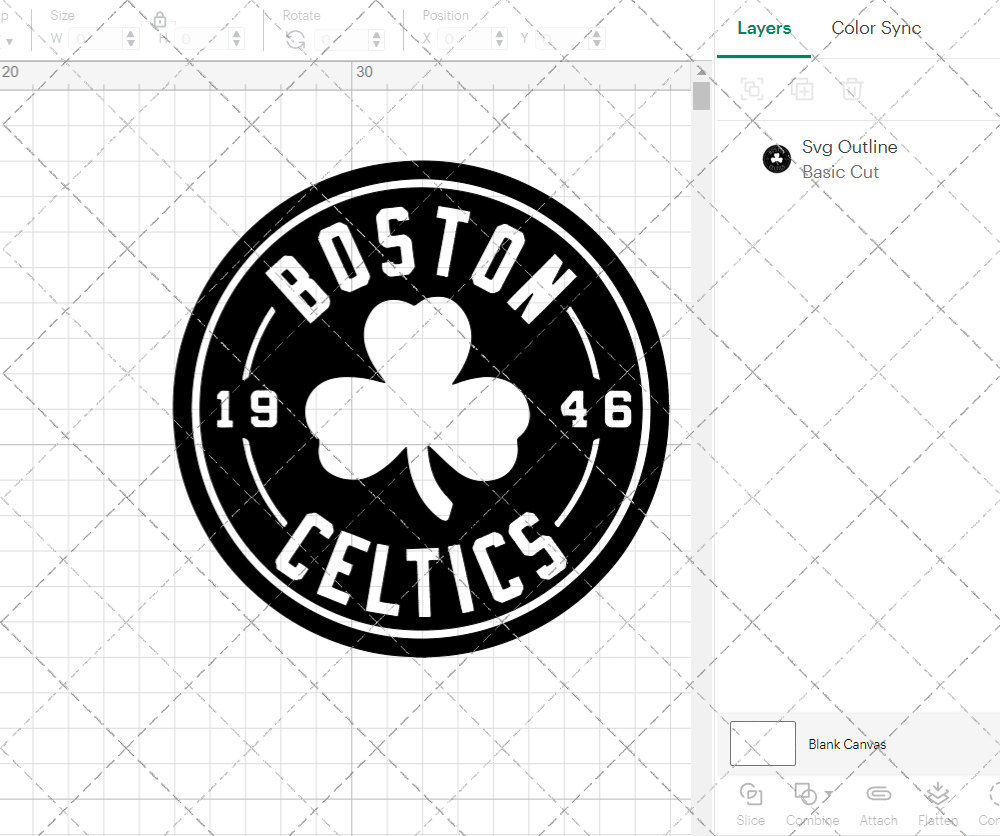Click the Blank Canvas label

[x=848, y=744]
